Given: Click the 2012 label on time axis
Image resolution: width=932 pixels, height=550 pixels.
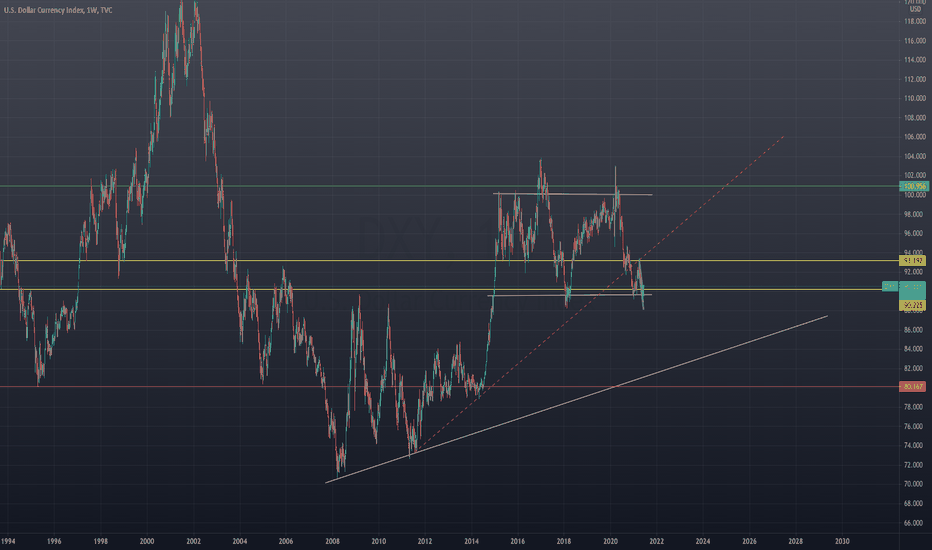Looking at the screenshot, I should [x=425, y=541].
